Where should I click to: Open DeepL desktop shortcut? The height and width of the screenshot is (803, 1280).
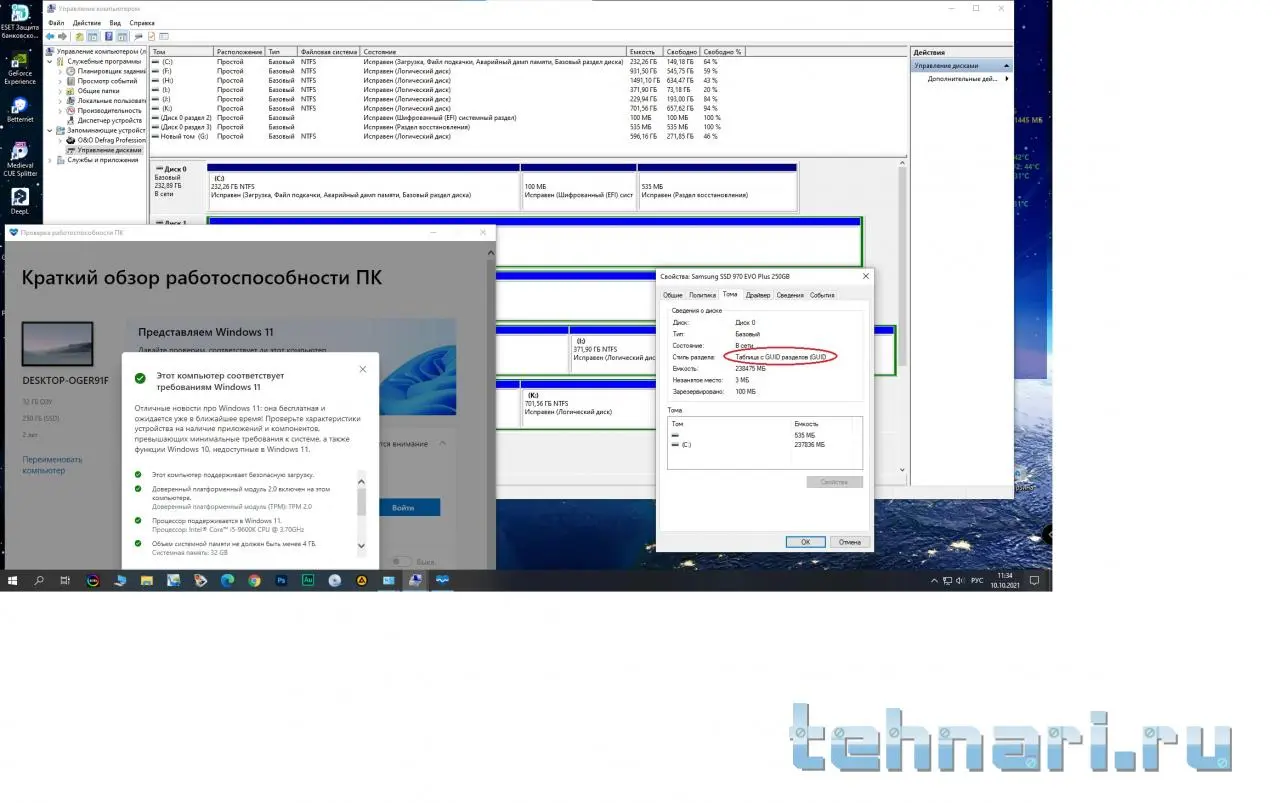click(20, 201)
